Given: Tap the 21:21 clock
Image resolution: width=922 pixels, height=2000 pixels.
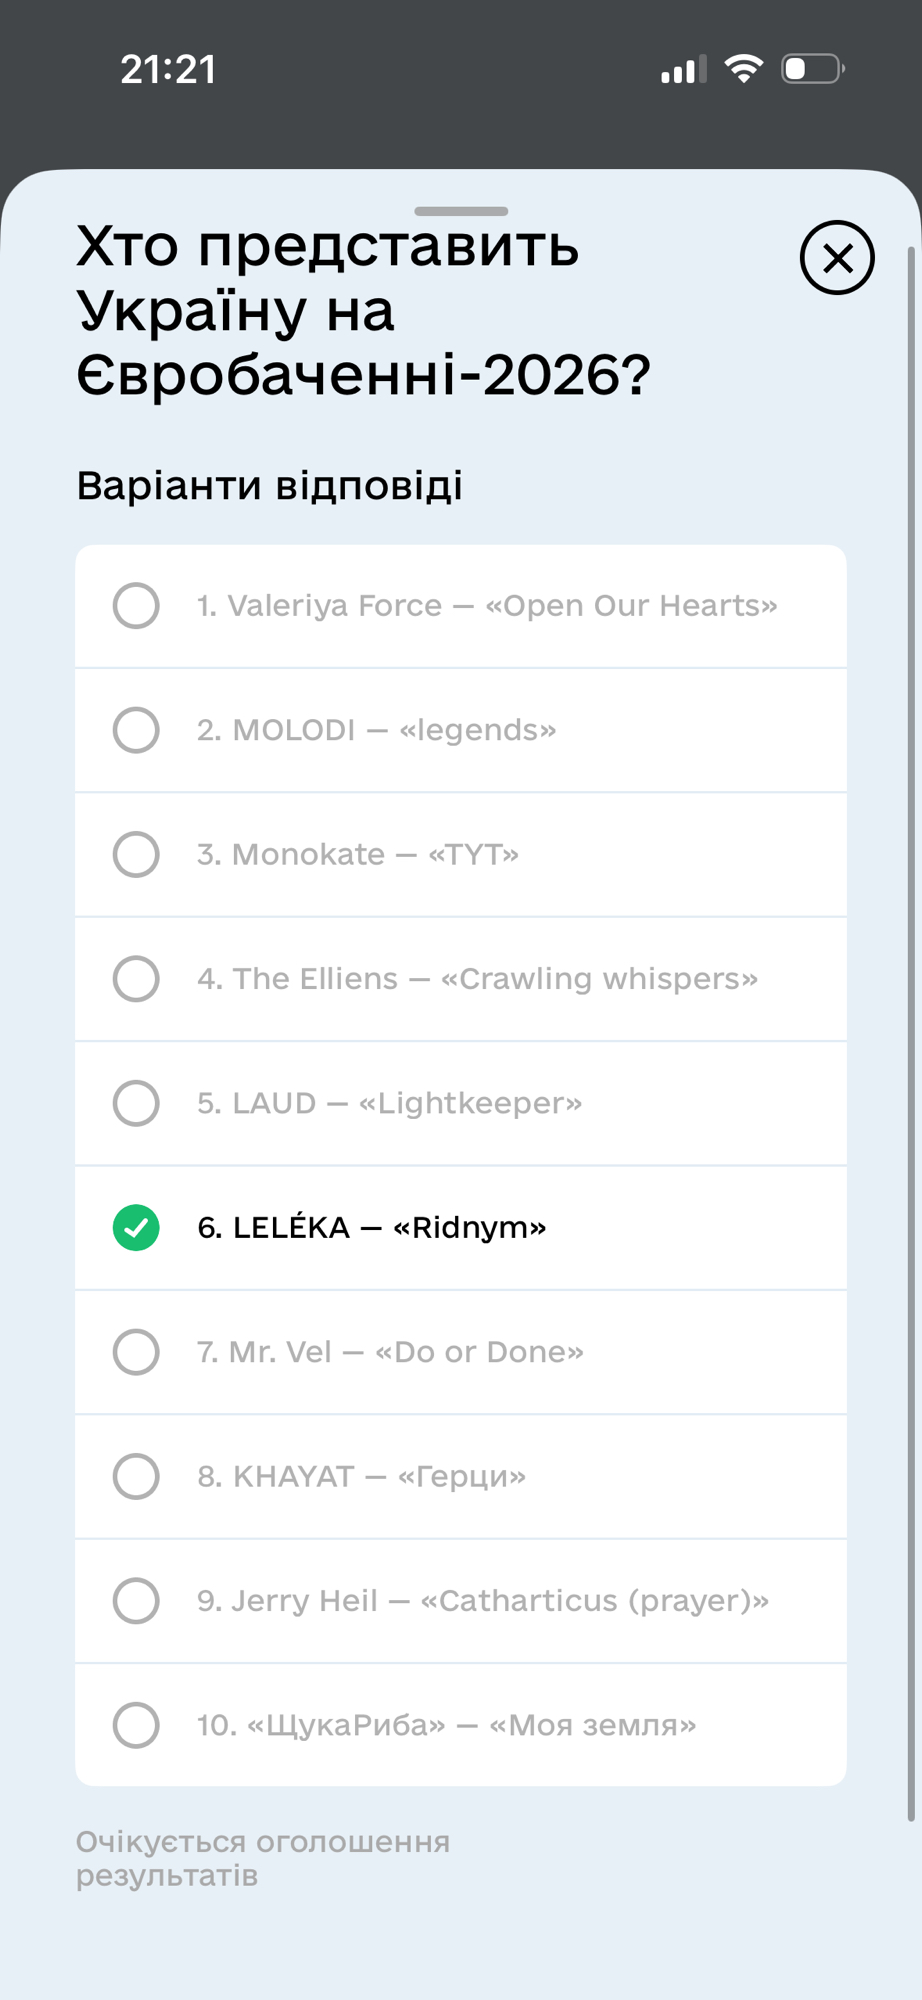Looking at the screenshot, I should 168,70.
